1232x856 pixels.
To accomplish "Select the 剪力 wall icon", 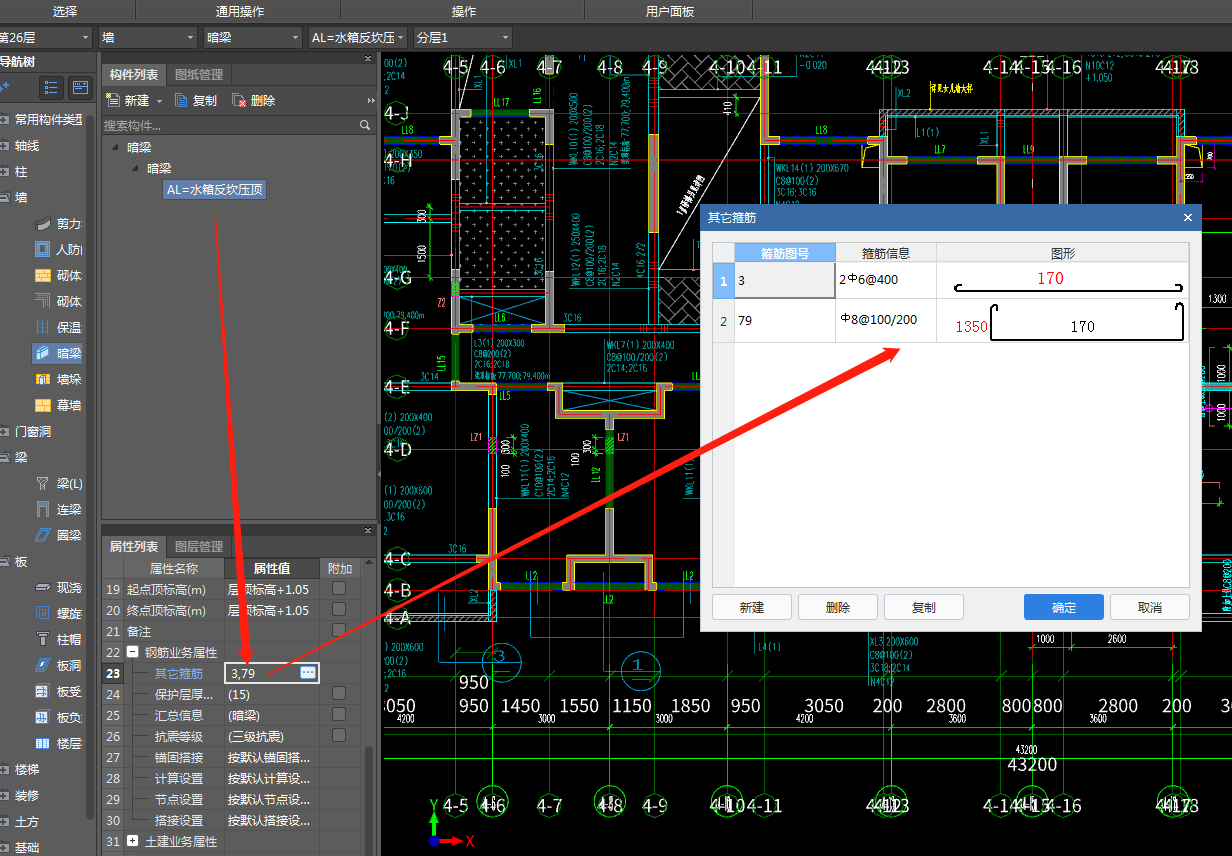I will 43,223.
